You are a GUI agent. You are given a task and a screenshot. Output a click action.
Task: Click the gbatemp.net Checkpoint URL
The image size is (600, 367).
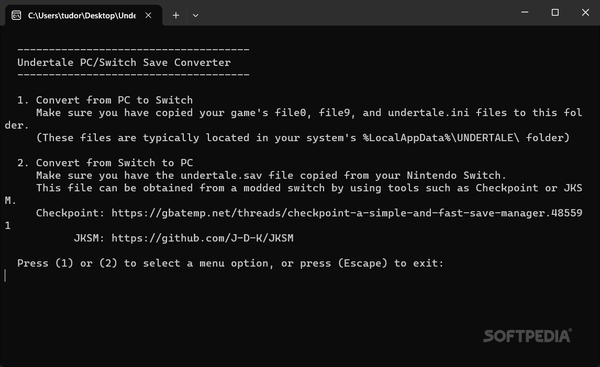(x=347, y=213)
